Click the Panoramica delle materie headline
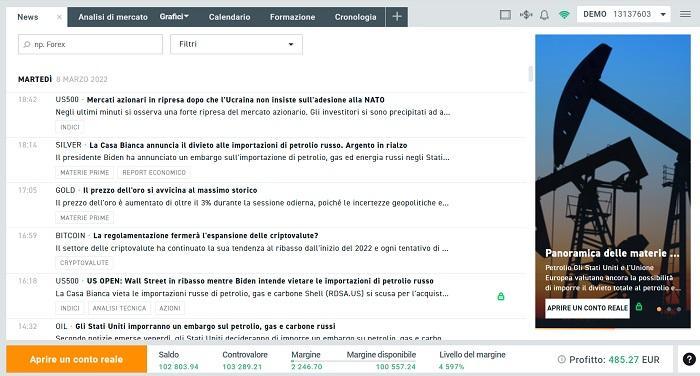 point(612,253)
